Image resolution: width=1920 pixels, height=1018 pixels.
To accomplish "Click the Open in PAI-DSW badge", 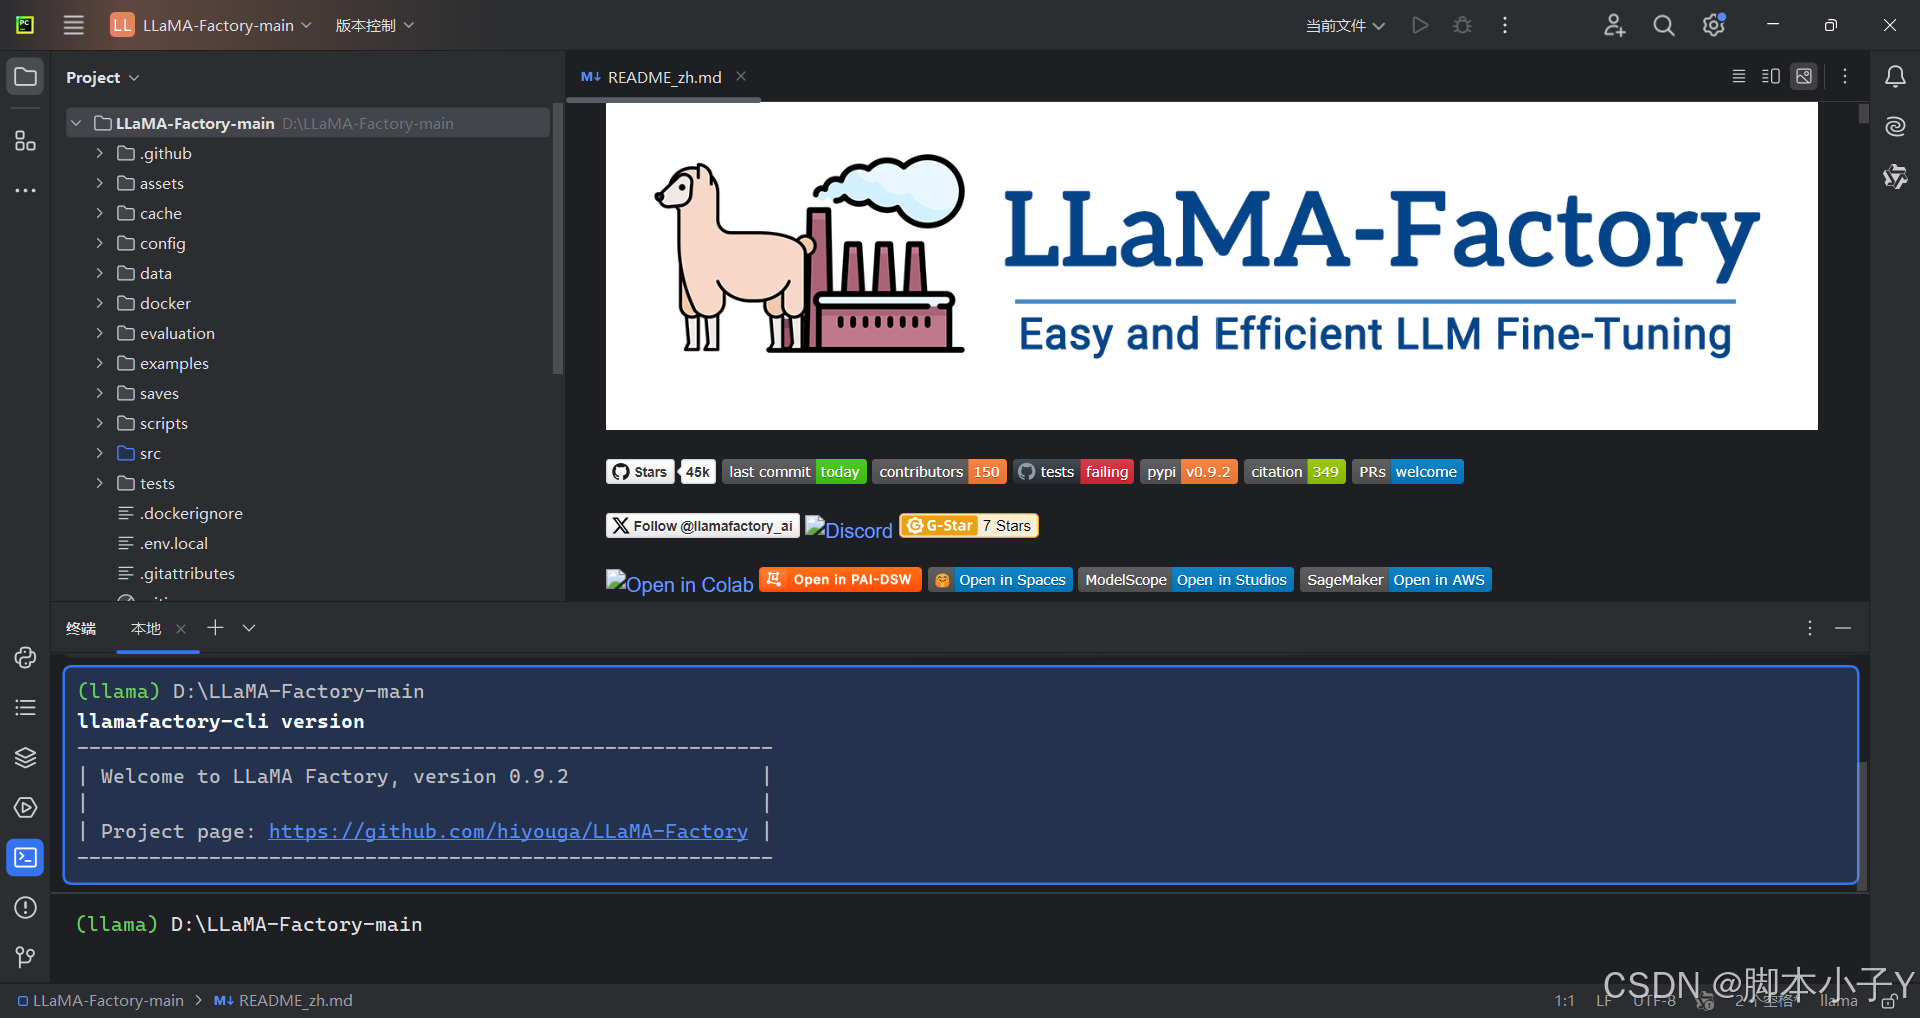I will [x=840, y=579].
